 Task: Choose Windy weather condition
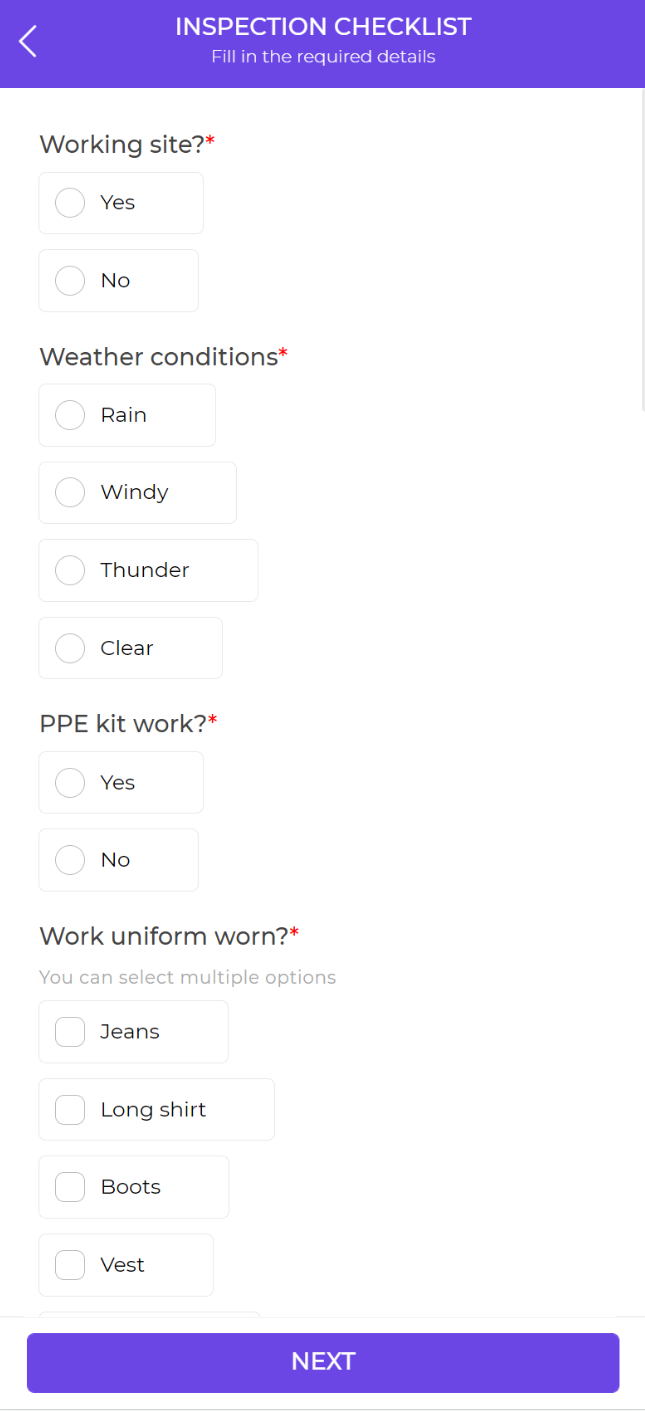click(x=70, y=493)
